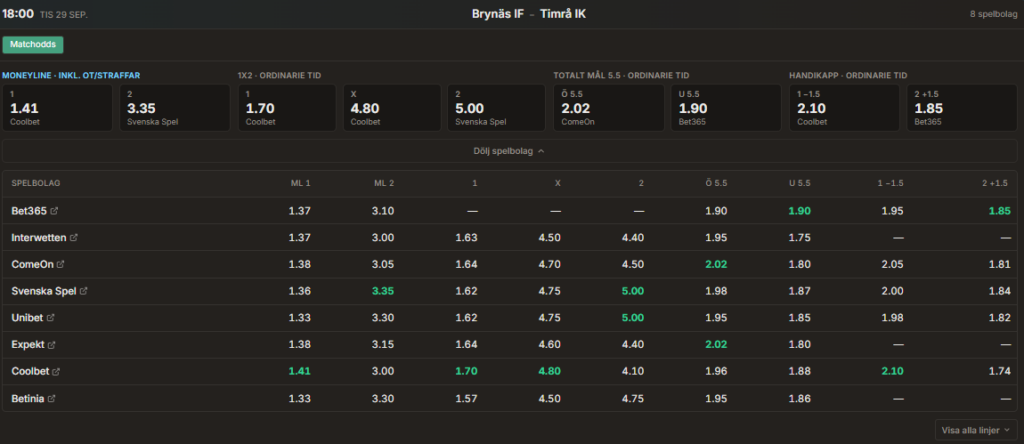Click the Timrå IK team name

click(x=563, y=14)
